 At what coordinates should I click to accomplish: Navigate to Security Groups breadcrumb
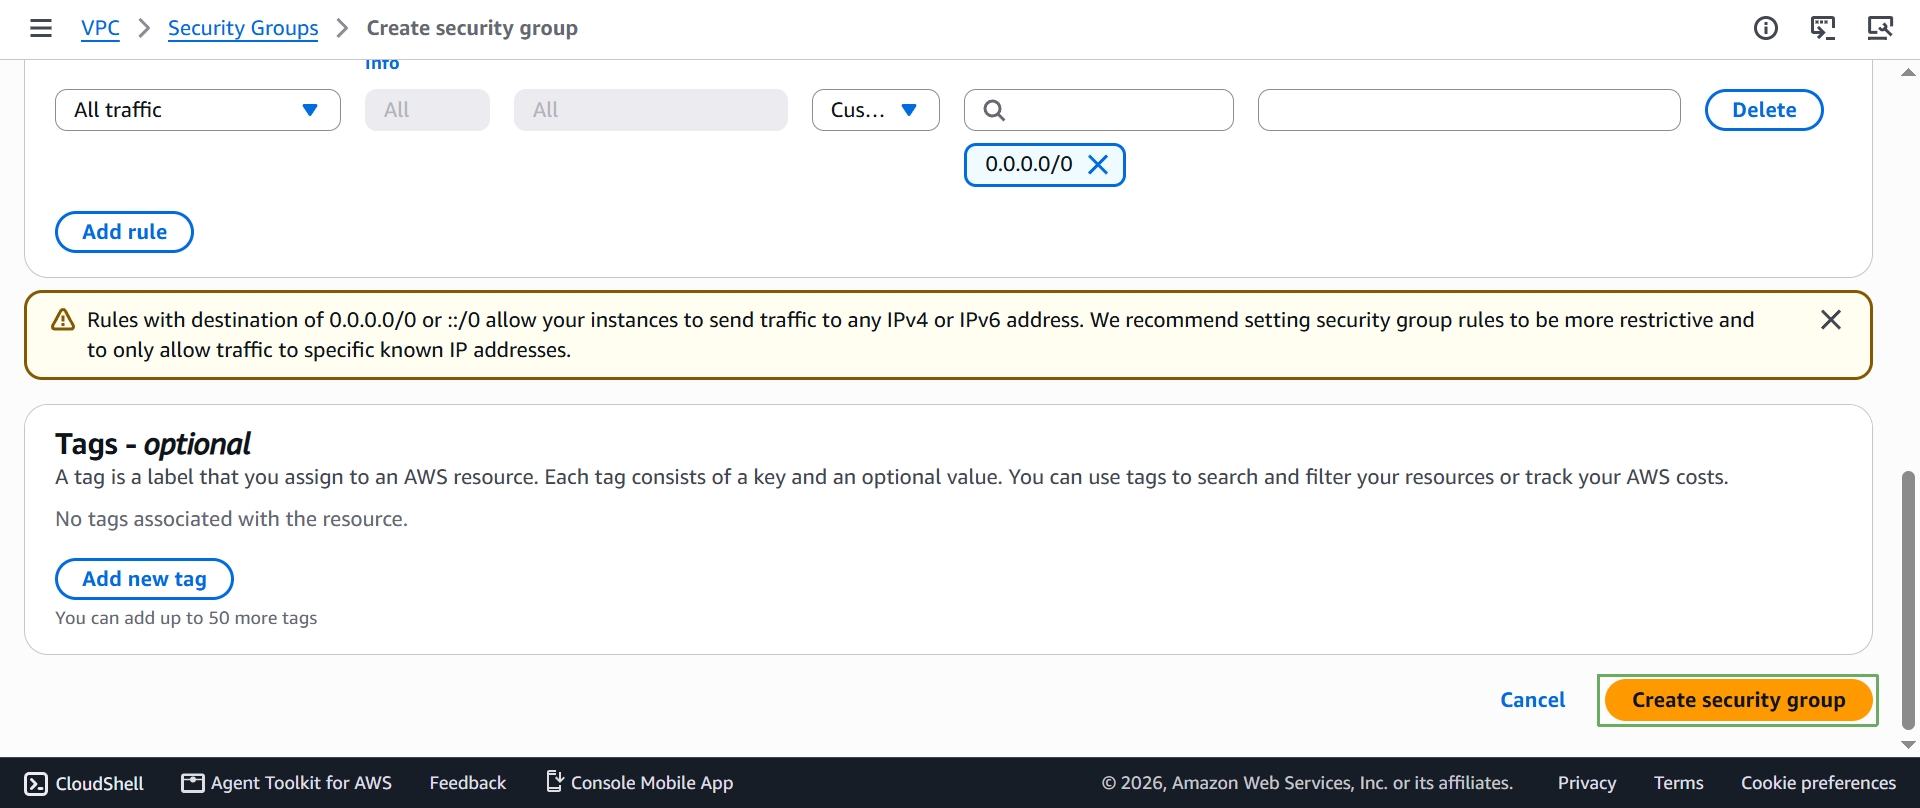243,28
